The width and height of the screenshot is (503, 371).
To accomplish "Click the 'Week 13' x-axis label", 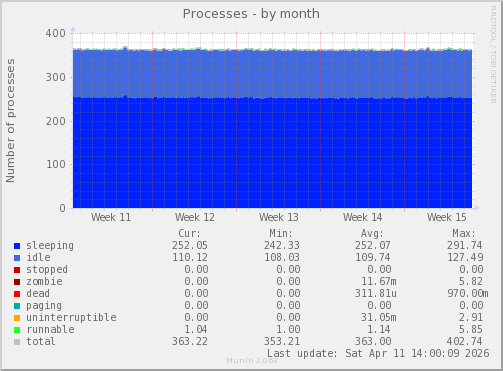I will tap(279, 218).
